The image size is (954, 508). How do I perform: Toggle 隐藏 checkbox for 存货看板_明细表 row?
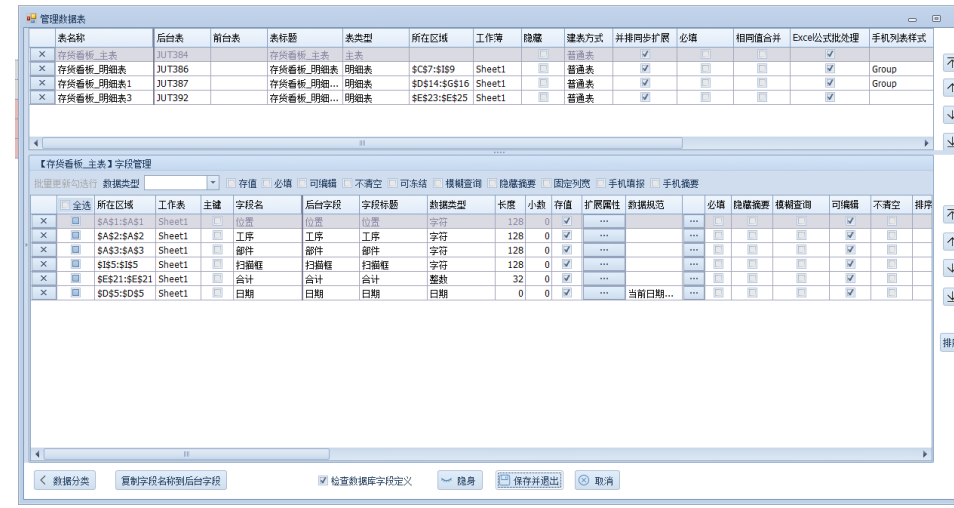[543, 69]
